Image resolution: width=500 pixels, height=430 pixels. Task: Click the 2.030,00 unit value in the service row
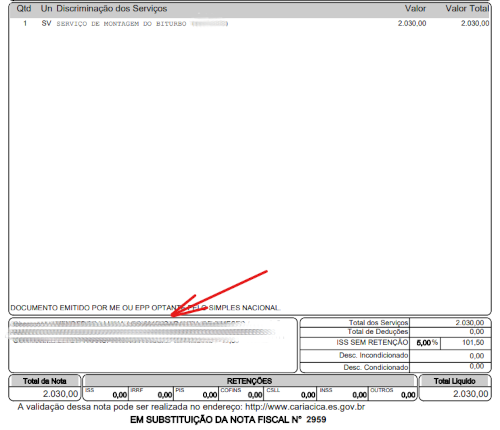click(x=412, y=23)
